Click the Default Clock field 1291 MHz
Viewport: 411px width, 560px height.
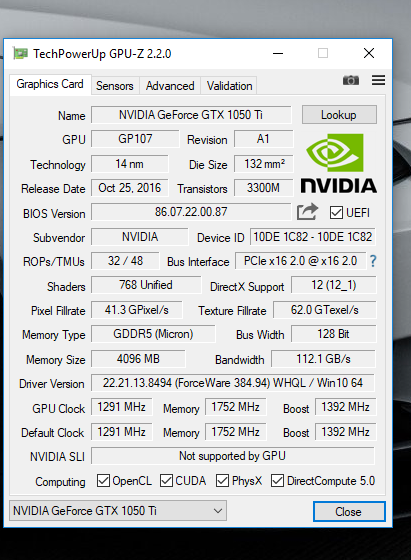pos(121,432)
